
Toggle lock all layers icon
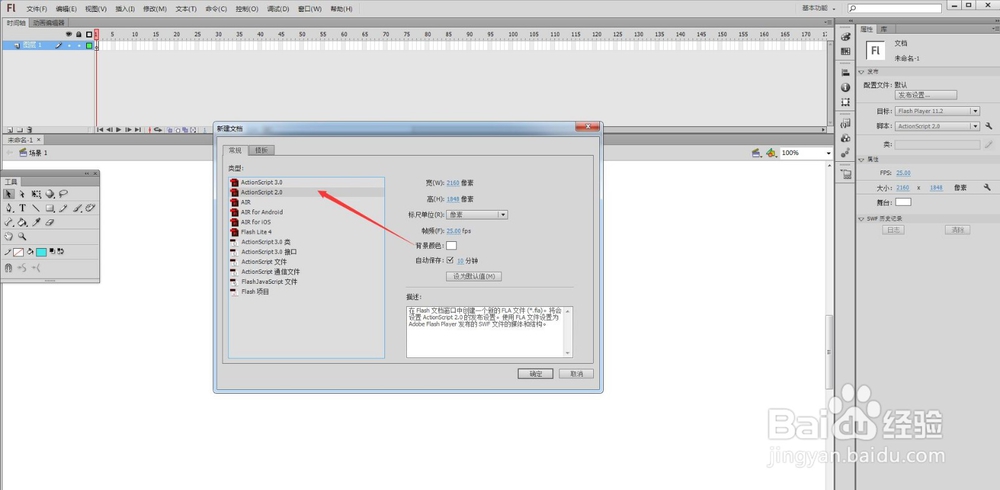coord(78,34)
